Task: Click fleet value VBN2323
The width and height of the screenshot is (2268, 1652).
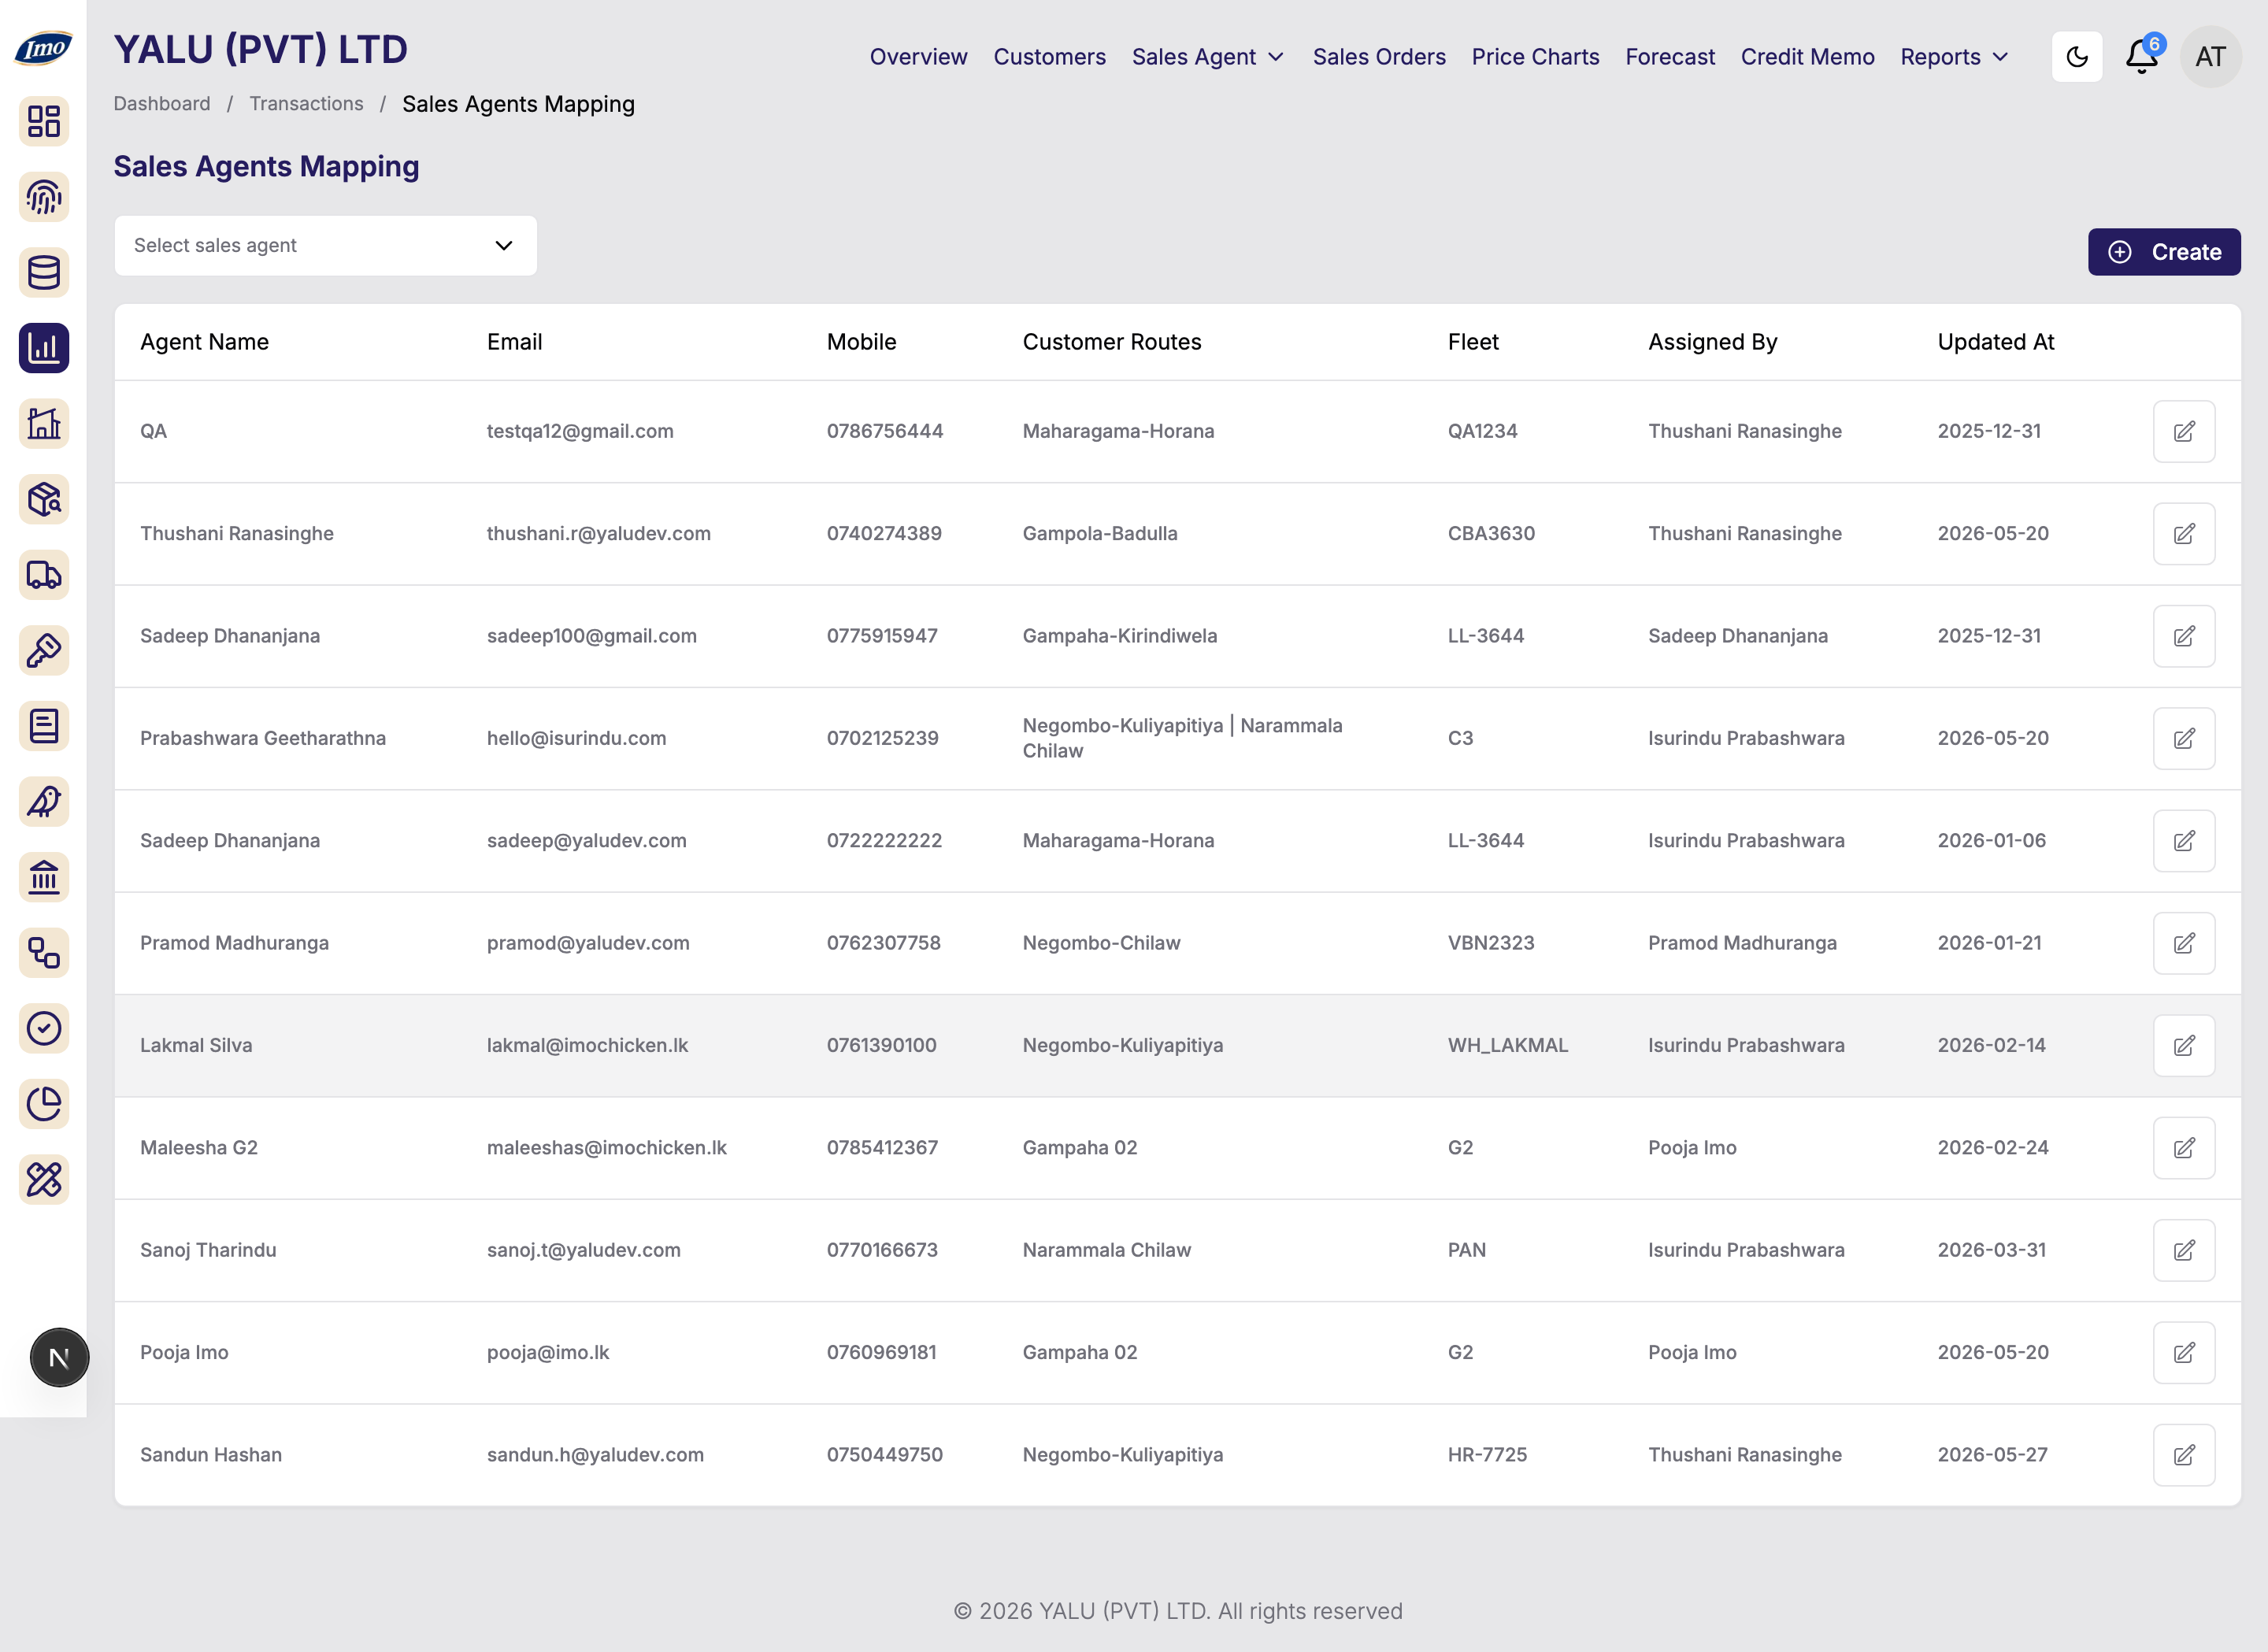Action: click(1490, 943)
